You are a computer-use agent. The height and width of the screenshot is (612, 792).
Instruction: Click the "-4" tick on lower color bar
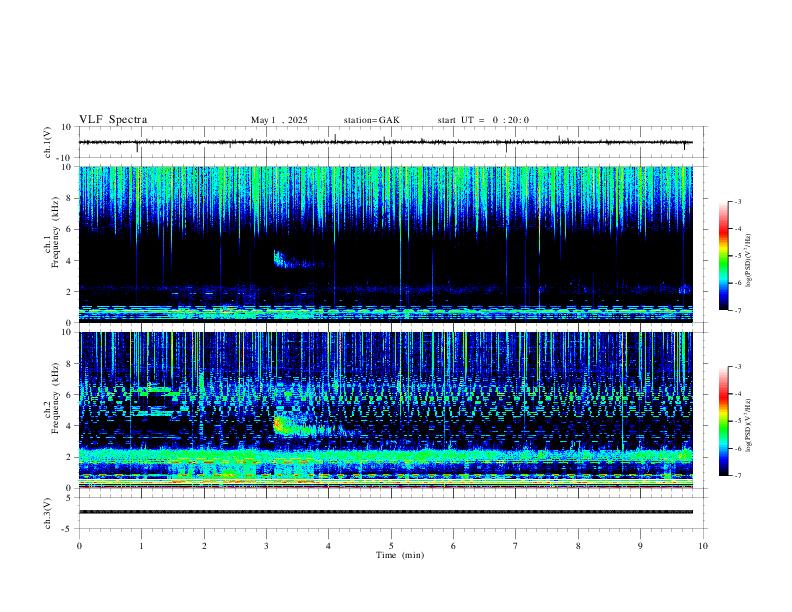coord(738,393)
